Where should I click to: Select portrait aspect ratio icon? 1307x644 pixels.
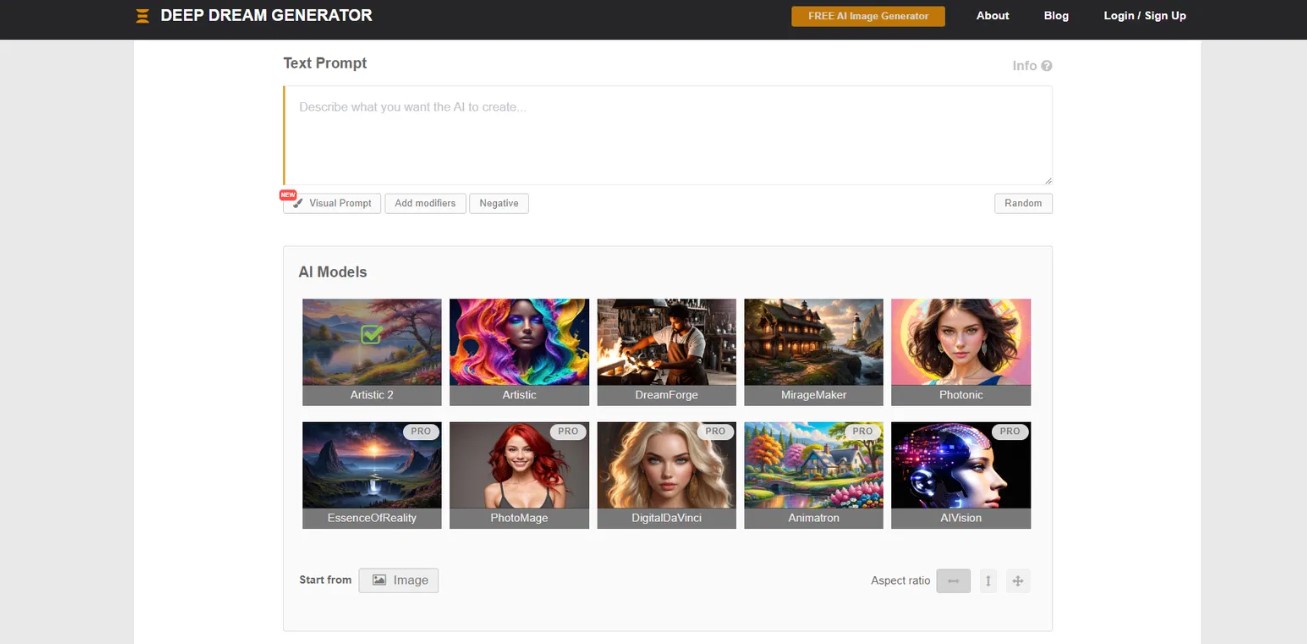pyautogui.click(x=988, y=581)
